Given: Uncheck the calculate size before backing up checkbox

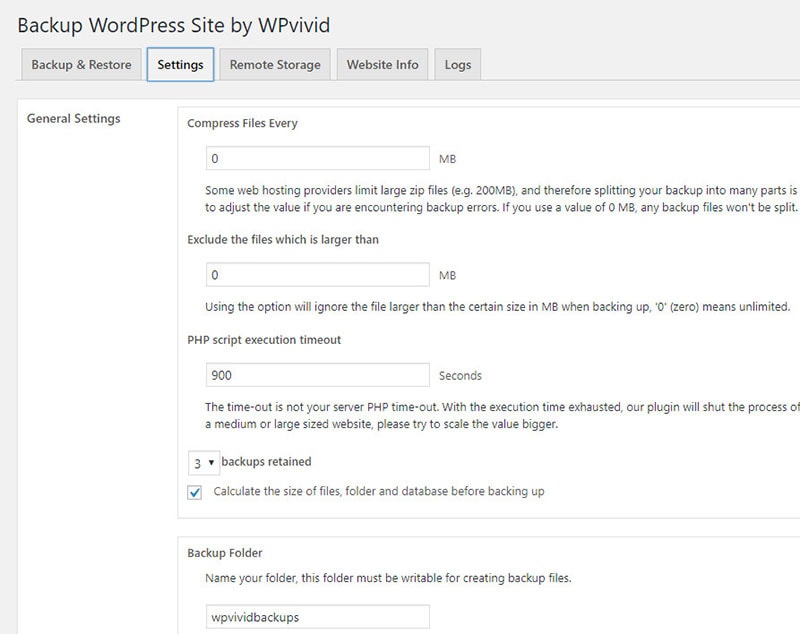Looking at the screenshot, I should click(x=194, y=492).
